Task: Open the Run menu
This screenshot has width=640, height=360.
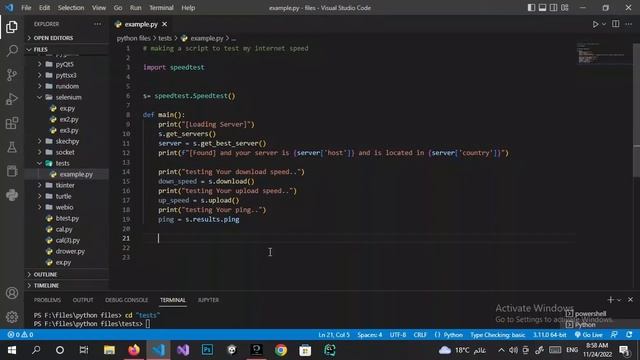Action: click(136, 8)
